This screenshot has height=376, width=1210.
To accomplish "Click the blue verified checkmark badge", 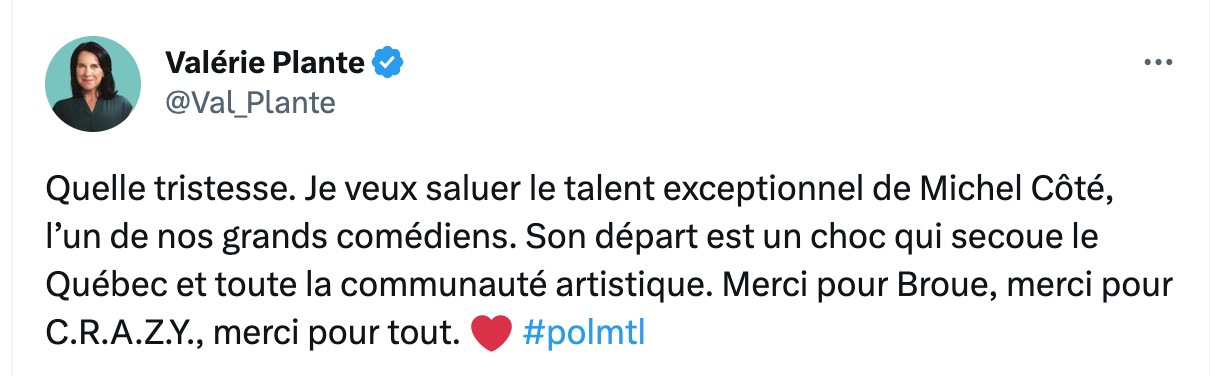I will 388,63.
